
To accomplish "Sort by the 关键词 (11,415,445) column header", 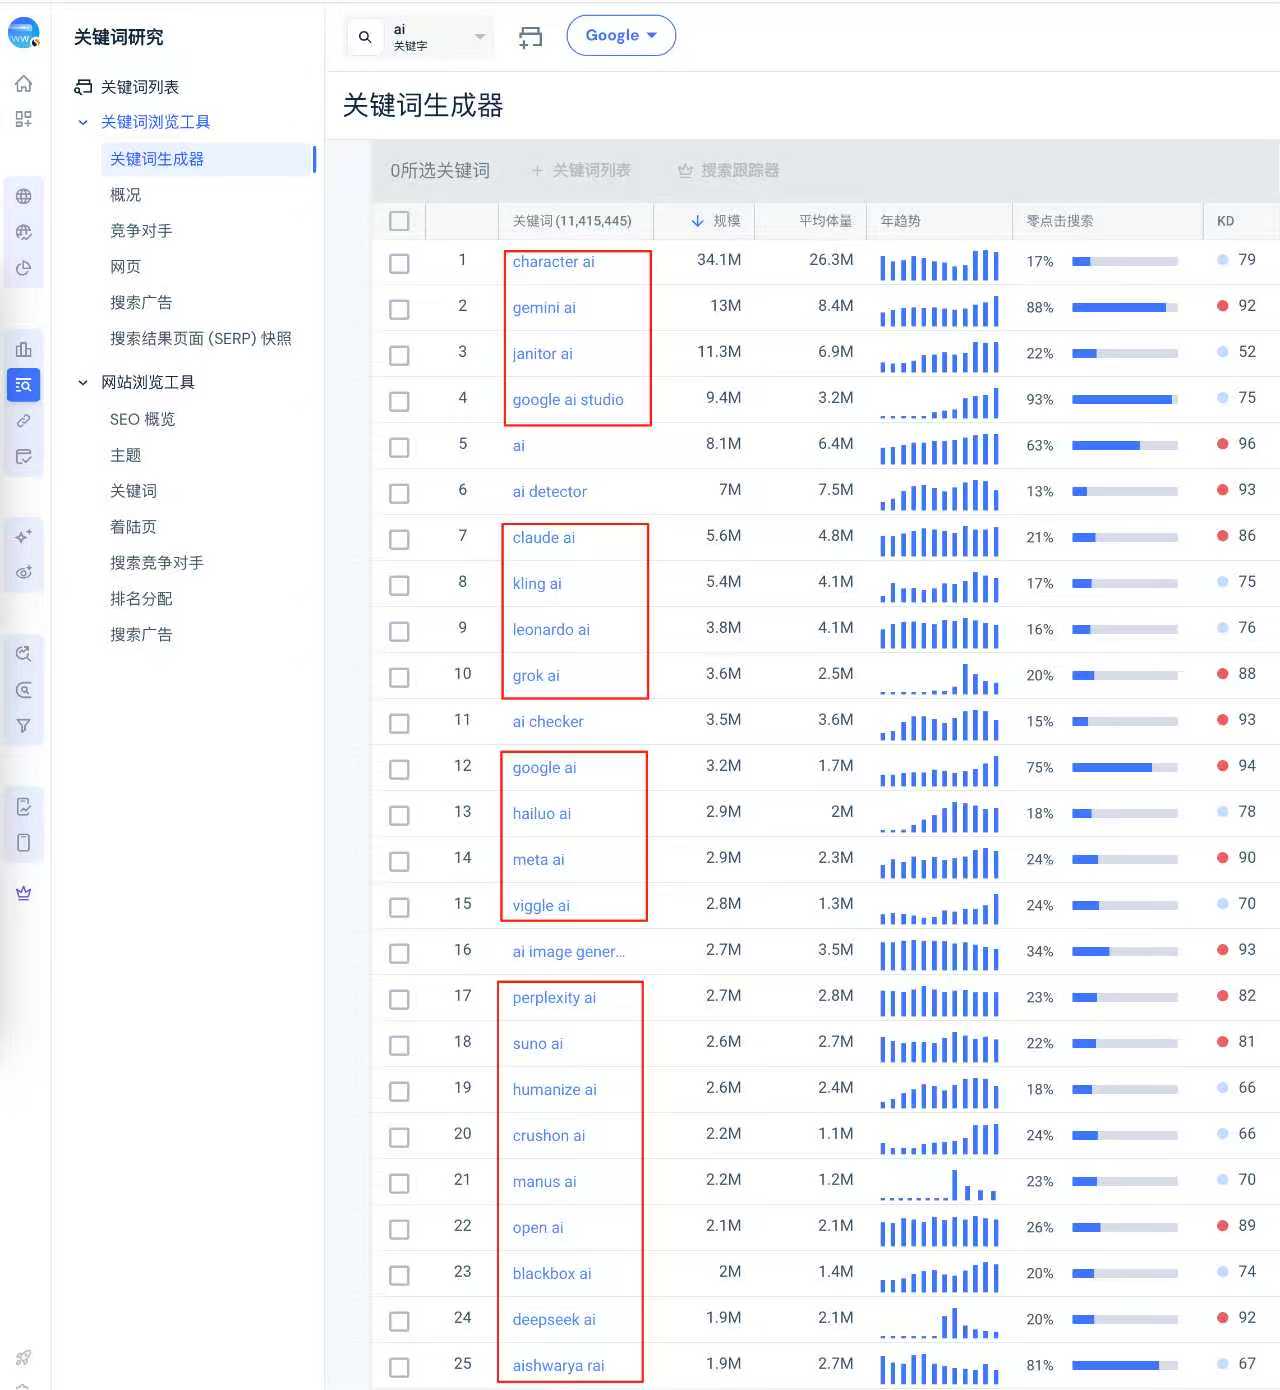I will pos(572,221).
